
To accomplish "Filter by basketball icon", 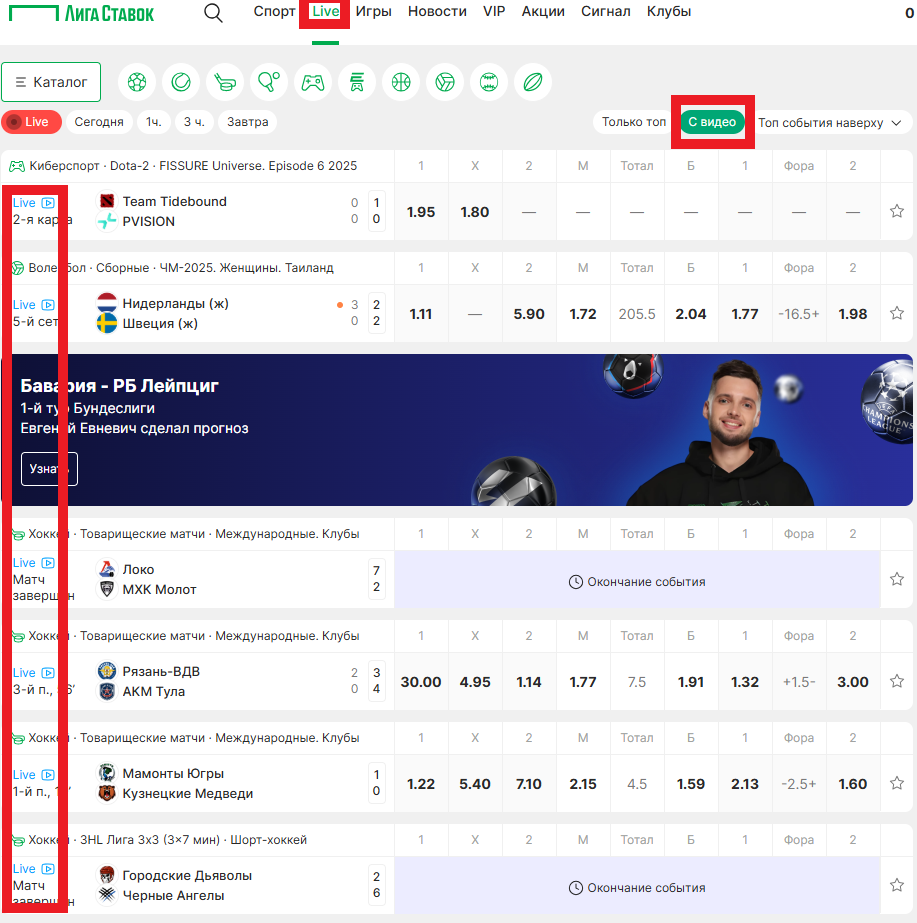I will coord(401,82).
